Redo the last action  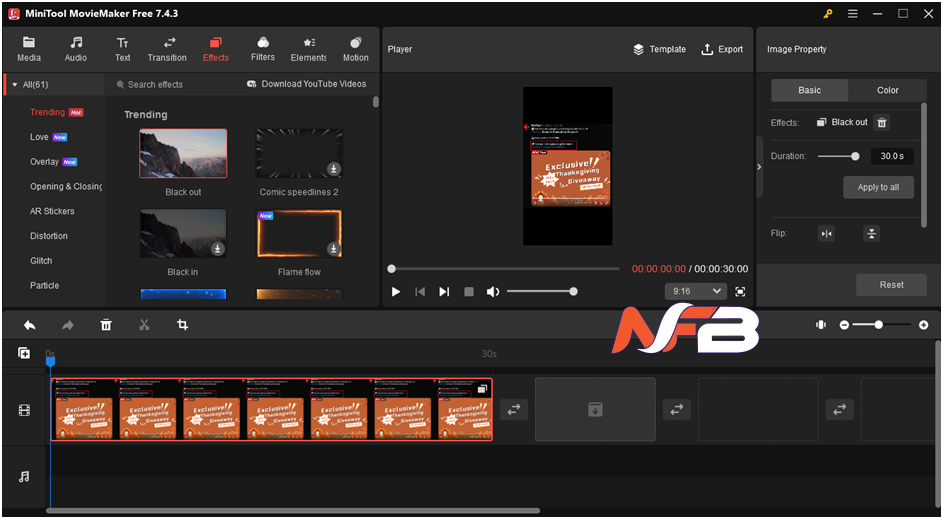click(68, 325)
